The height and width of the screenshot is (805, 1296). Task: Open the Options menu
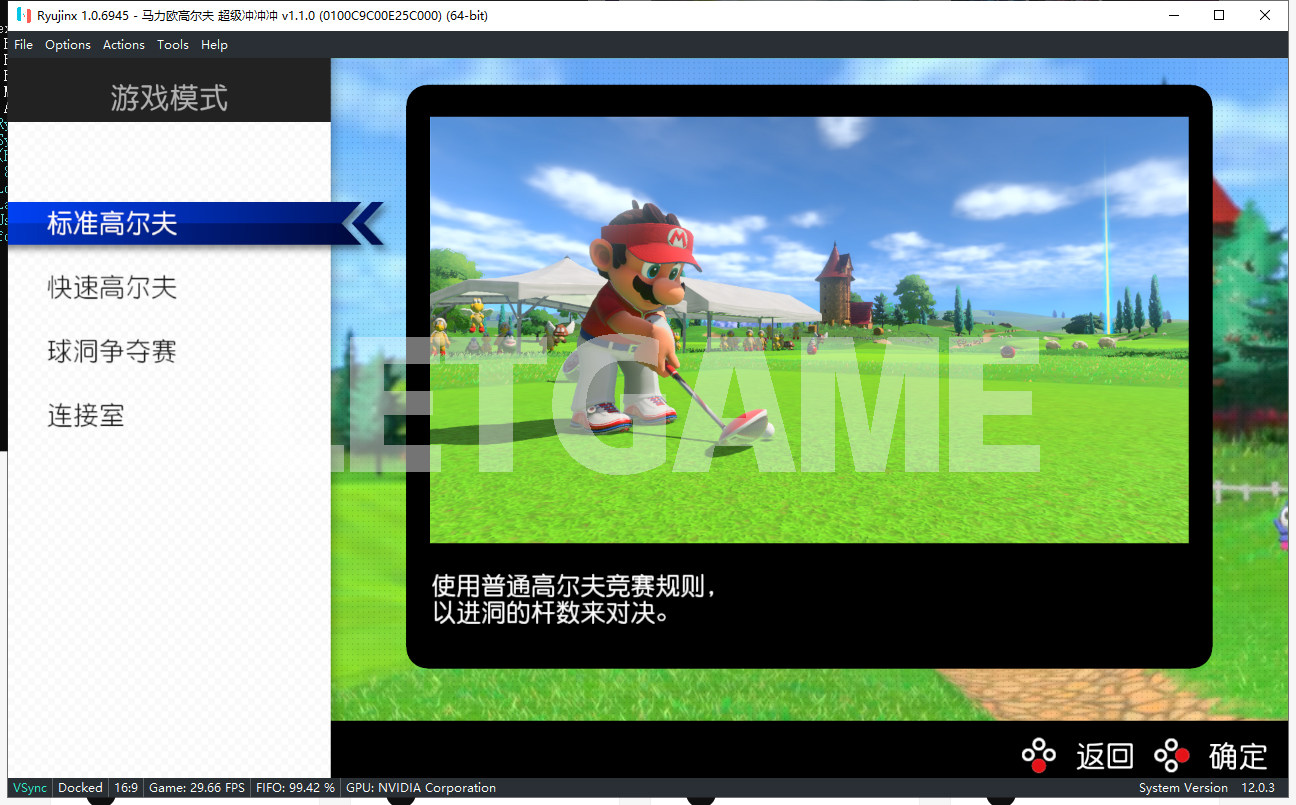coord(68,45)
